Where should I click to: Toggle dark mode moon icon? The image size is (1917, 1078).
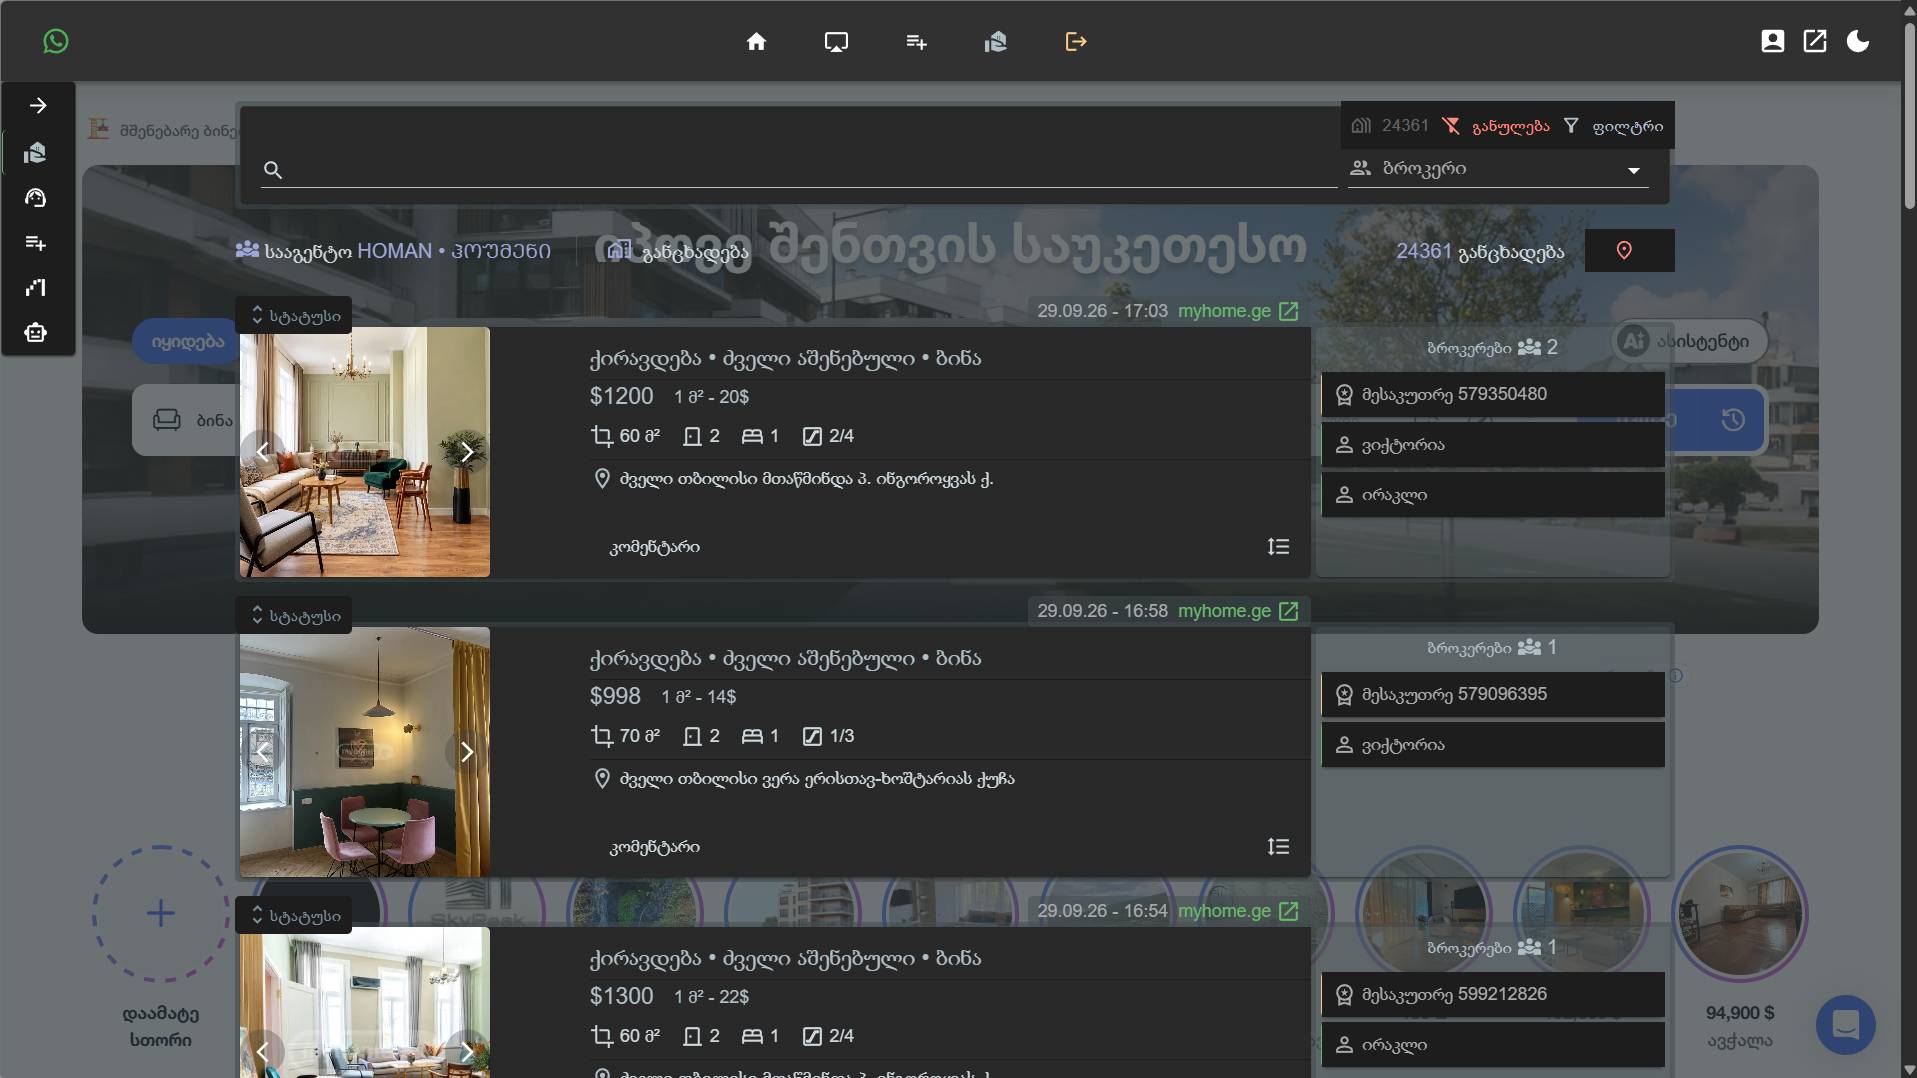(1858, 41)
